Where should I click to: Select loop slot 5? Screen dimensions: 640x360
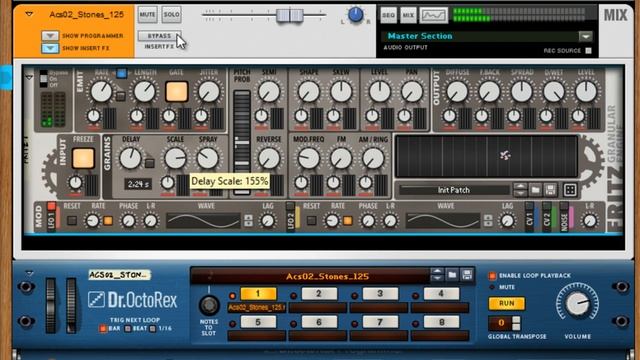point(258,322)
